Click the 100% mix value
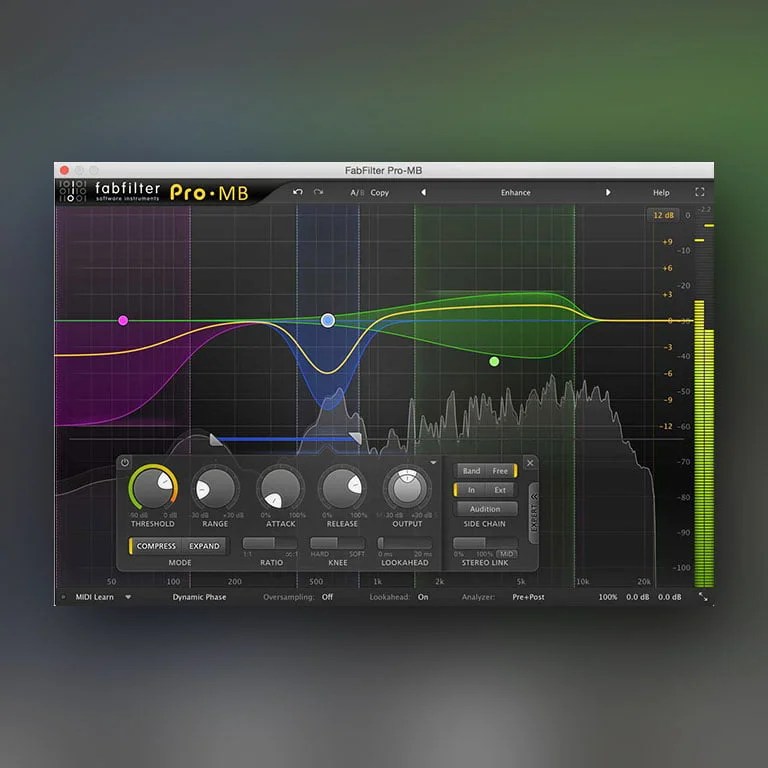Screen dimensions: 768x768 coord(607,597)
